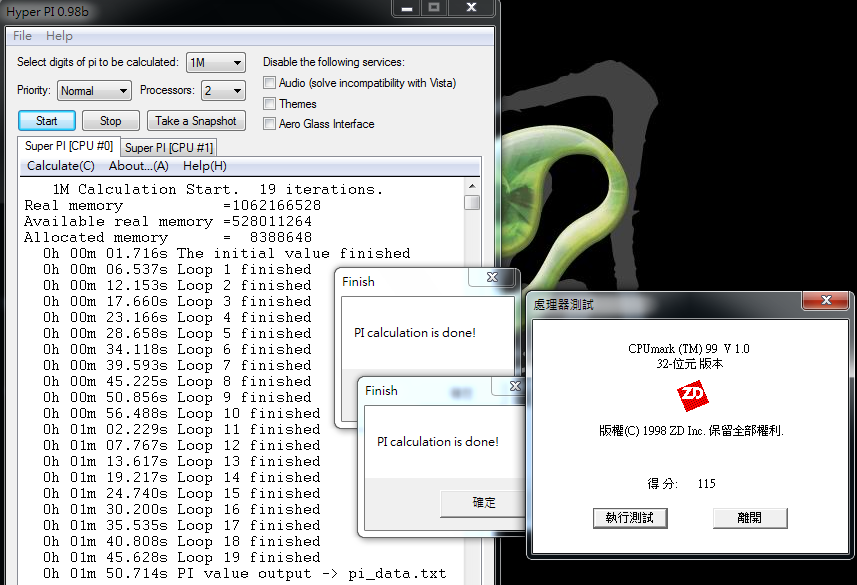Screen dimensions: 857x585
Task: Click 執行測試 to run the test
Action: click(630, 518)
